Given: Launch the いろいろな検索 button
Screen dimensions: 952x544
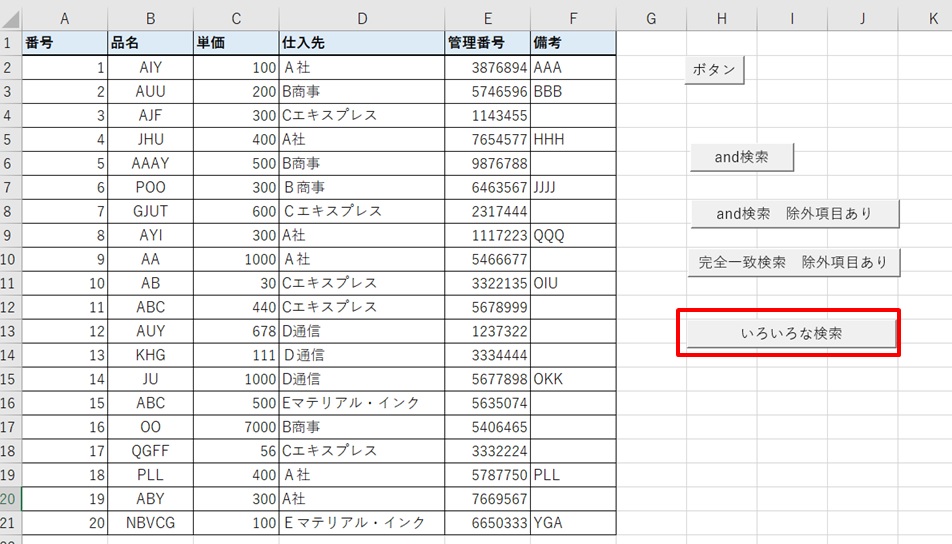Looking at the screenshot, I should click(x=790, y=333).
